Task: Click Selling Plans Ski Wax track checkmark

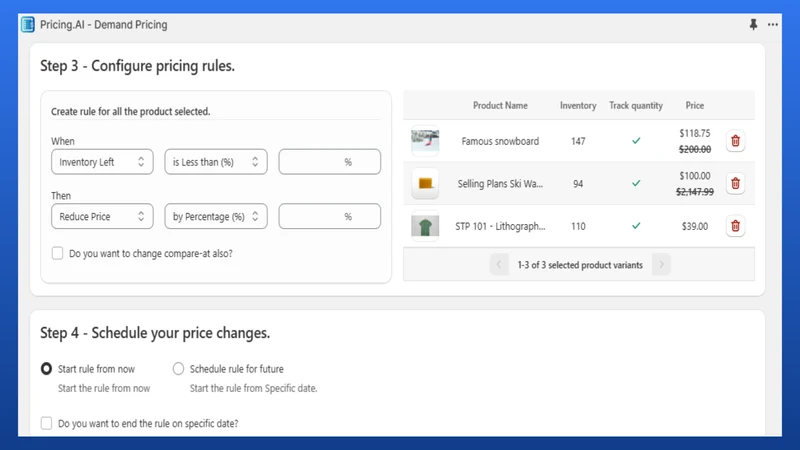Action: coord(636,183)
